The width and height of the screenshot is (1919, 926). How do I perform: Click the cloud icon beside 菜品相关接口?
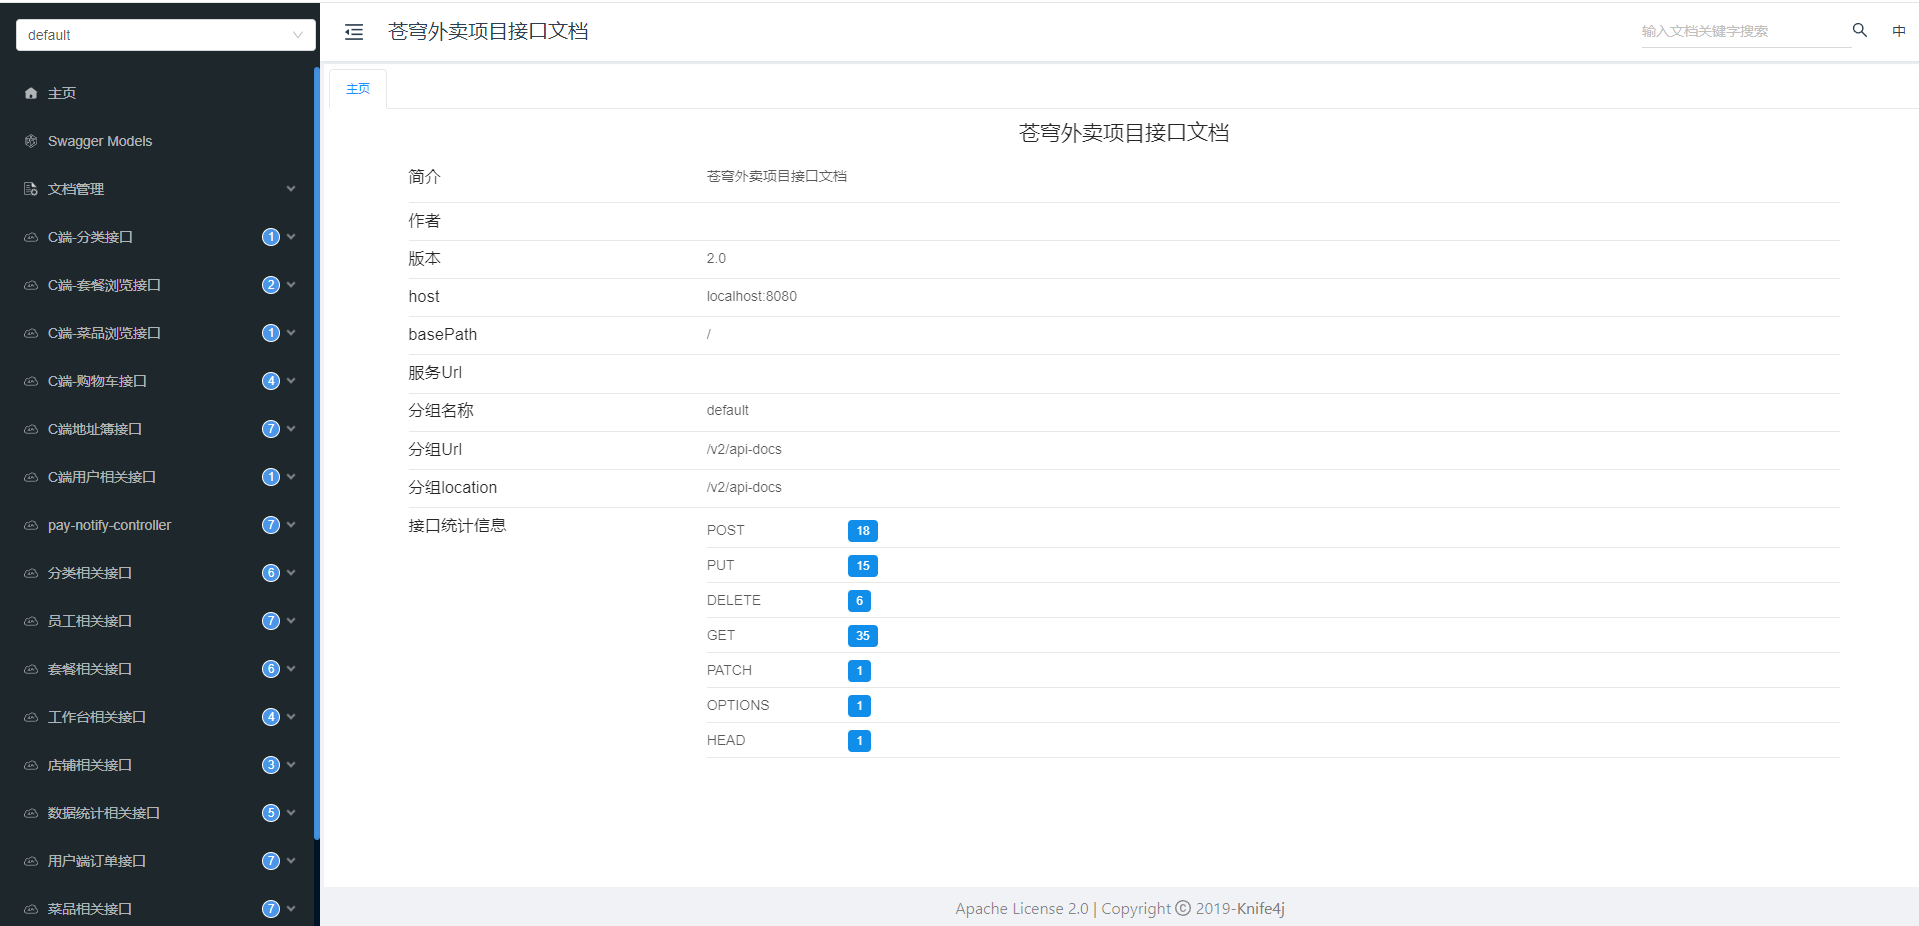click(31, 909)
